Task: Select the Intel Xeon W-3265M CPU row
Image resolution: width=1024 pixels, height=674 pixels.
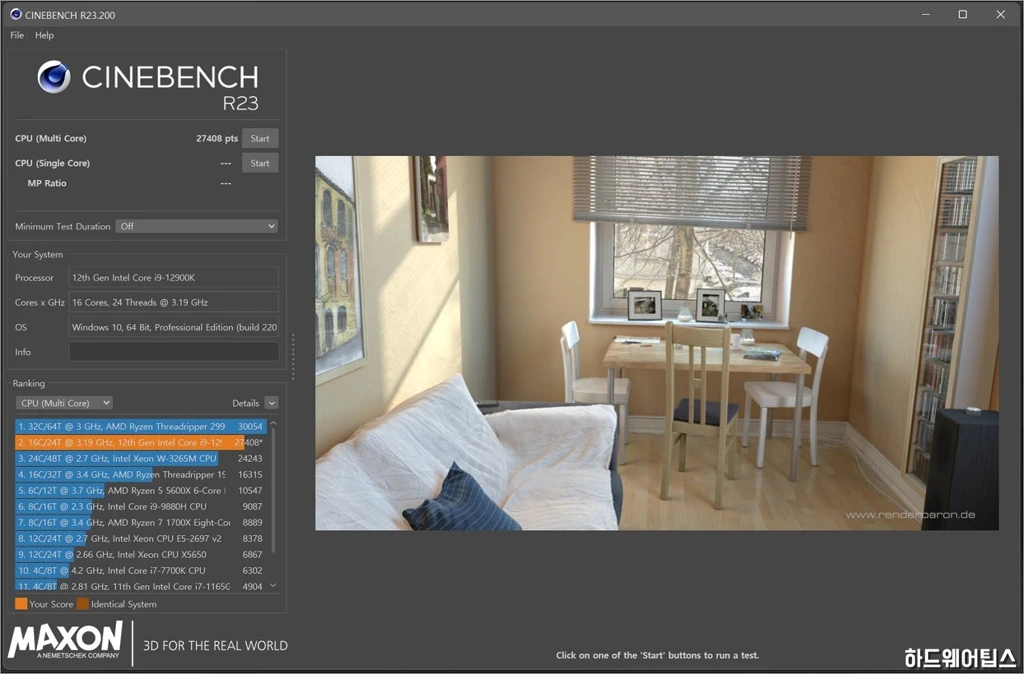Action: point(140,458)
